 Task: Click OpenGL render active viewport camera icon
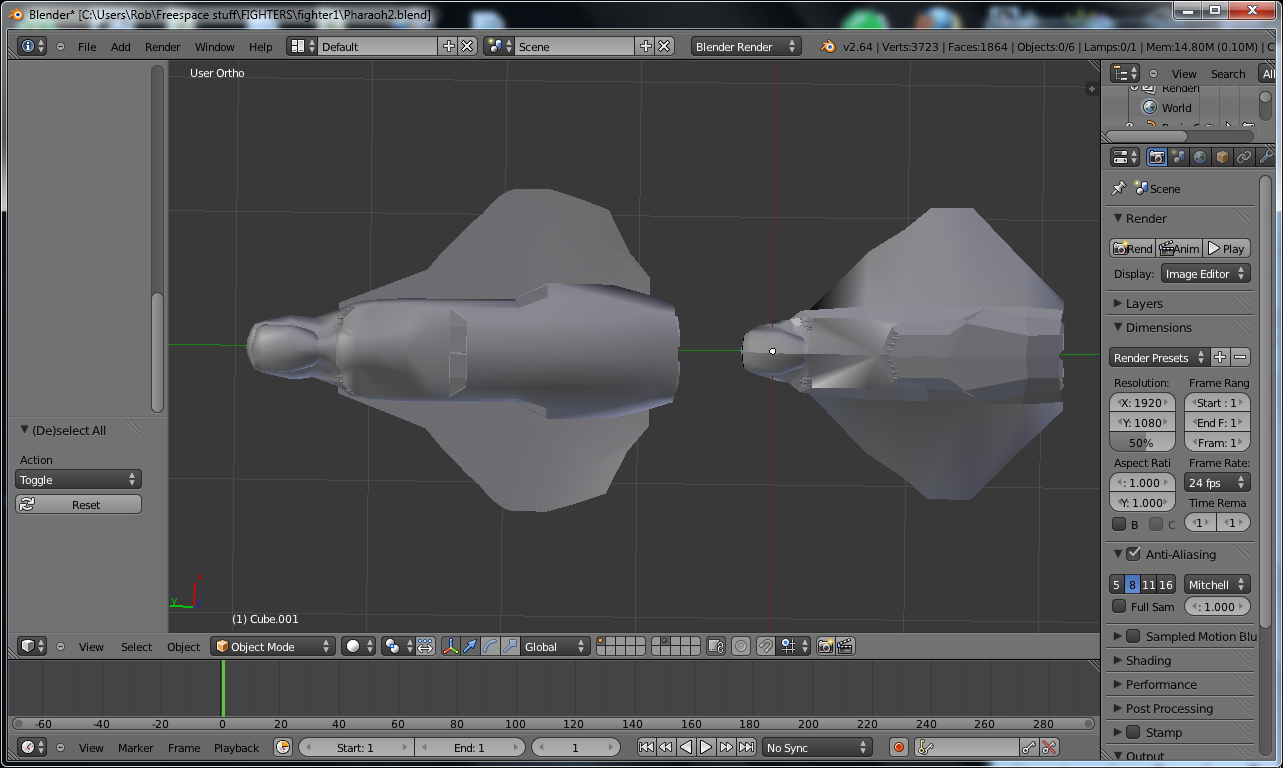[826, 647]
